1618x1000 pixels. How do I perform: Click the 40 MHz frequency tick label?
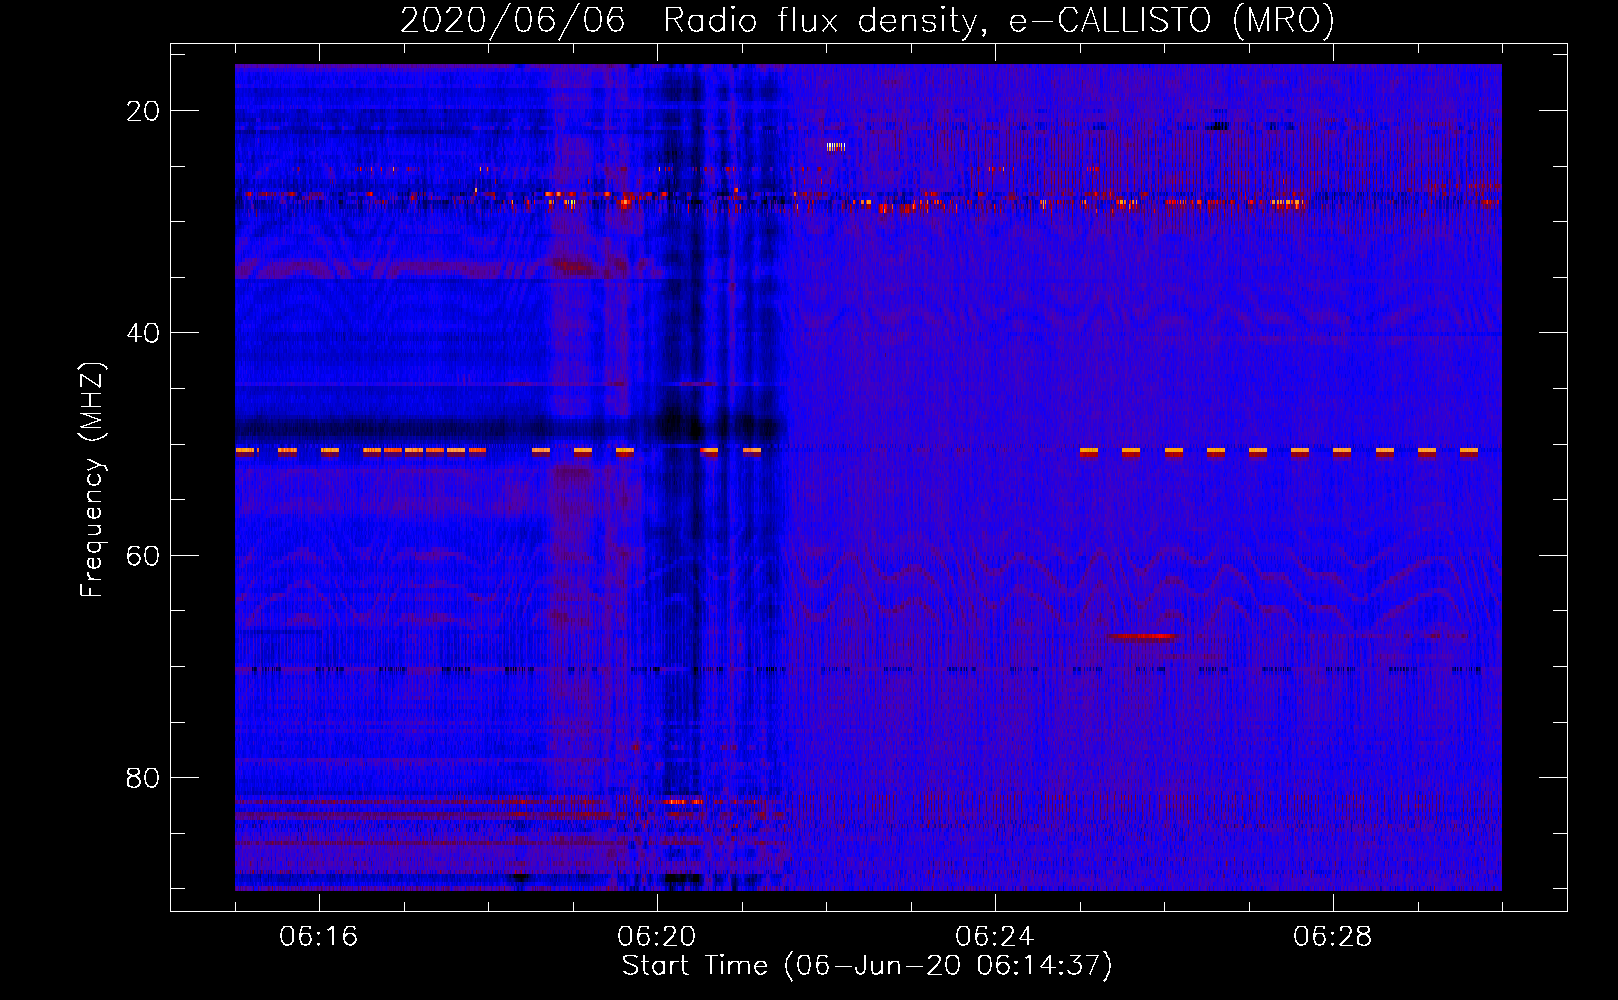(143, 333)
